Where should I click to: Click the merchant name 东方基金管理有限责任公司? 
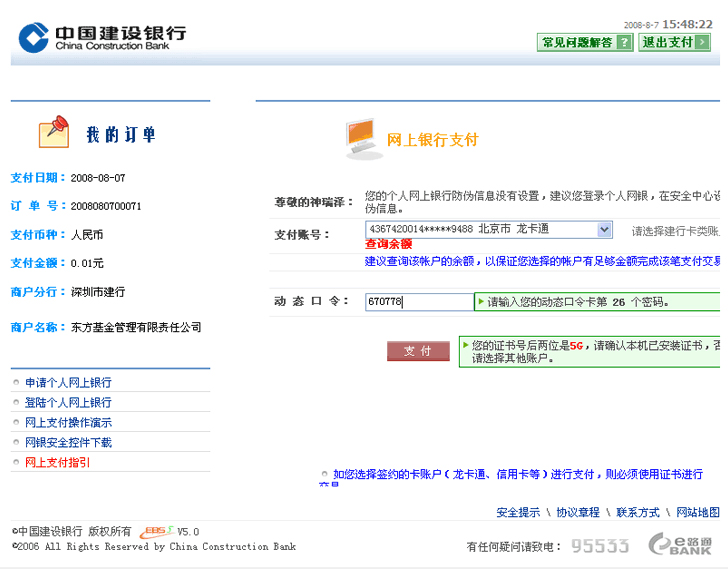136,327
